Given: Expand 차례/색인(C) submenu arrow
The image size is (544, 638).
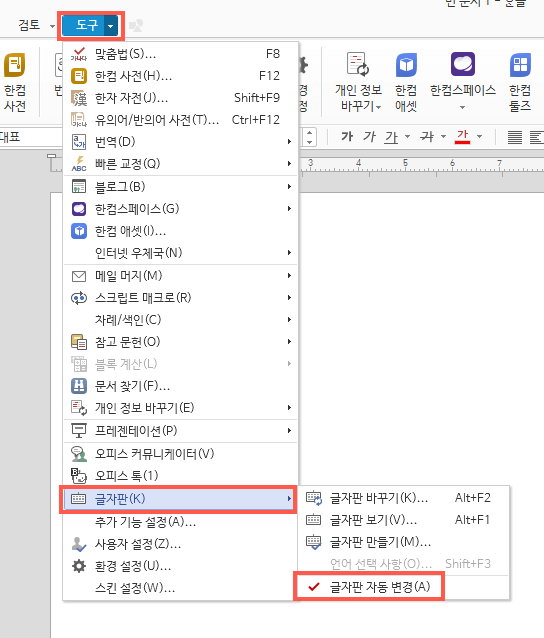Looking at the screenshot, I should [x=289, y=320].
